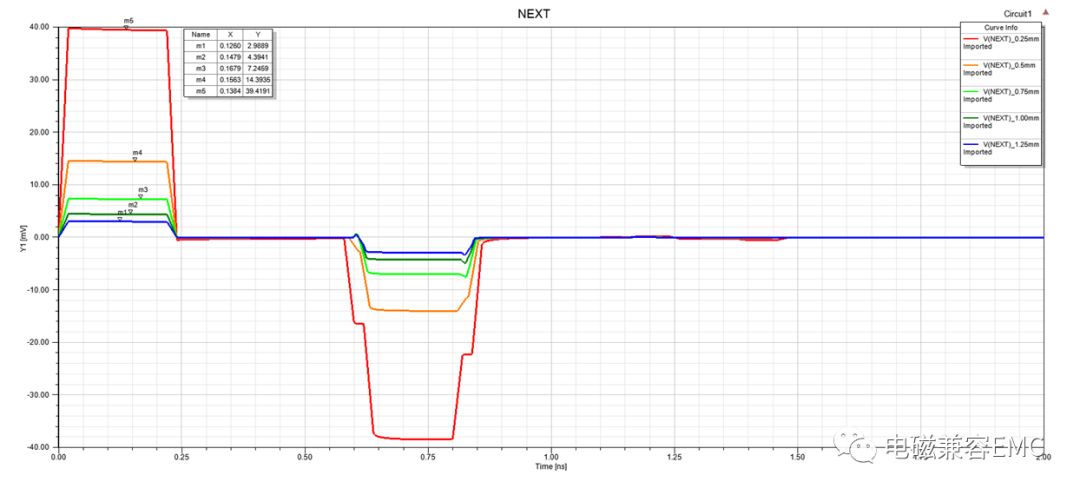Click the 0.50 X-axis tick label
This screenshot has height=495, width=1080.
click(305, 456)
